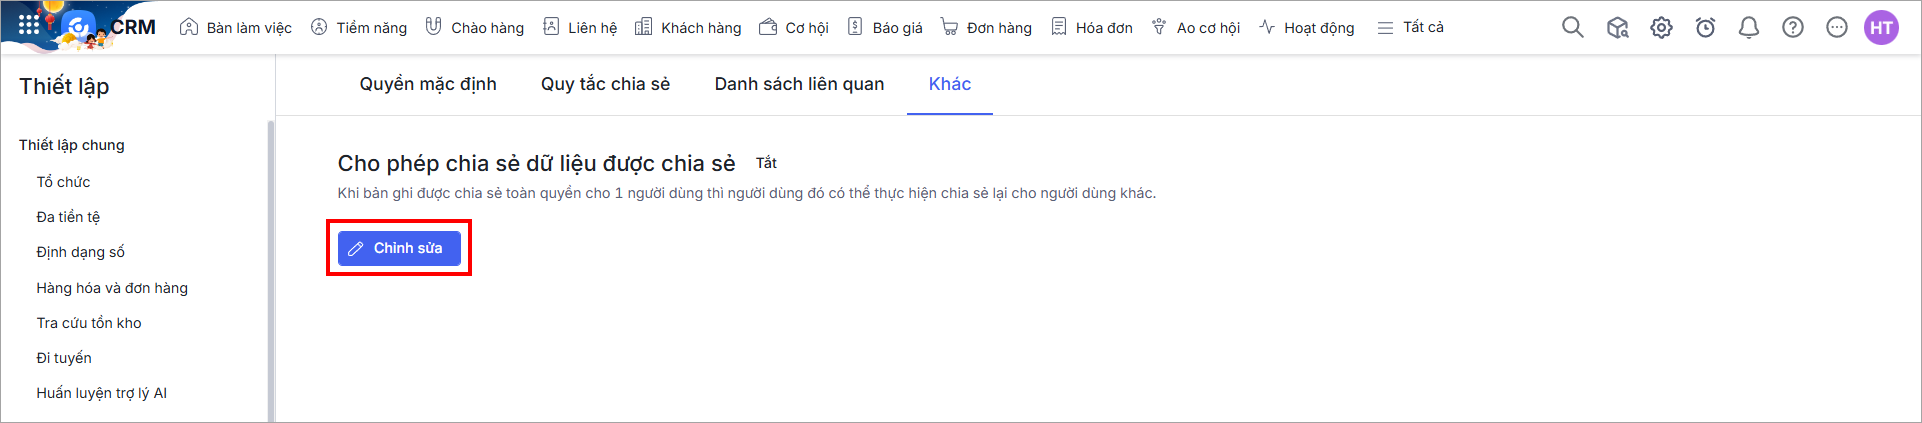The height and width of the screenshot is (423, 1922).
Task: Open the help question mark icon
Action: click(1793, 28)
